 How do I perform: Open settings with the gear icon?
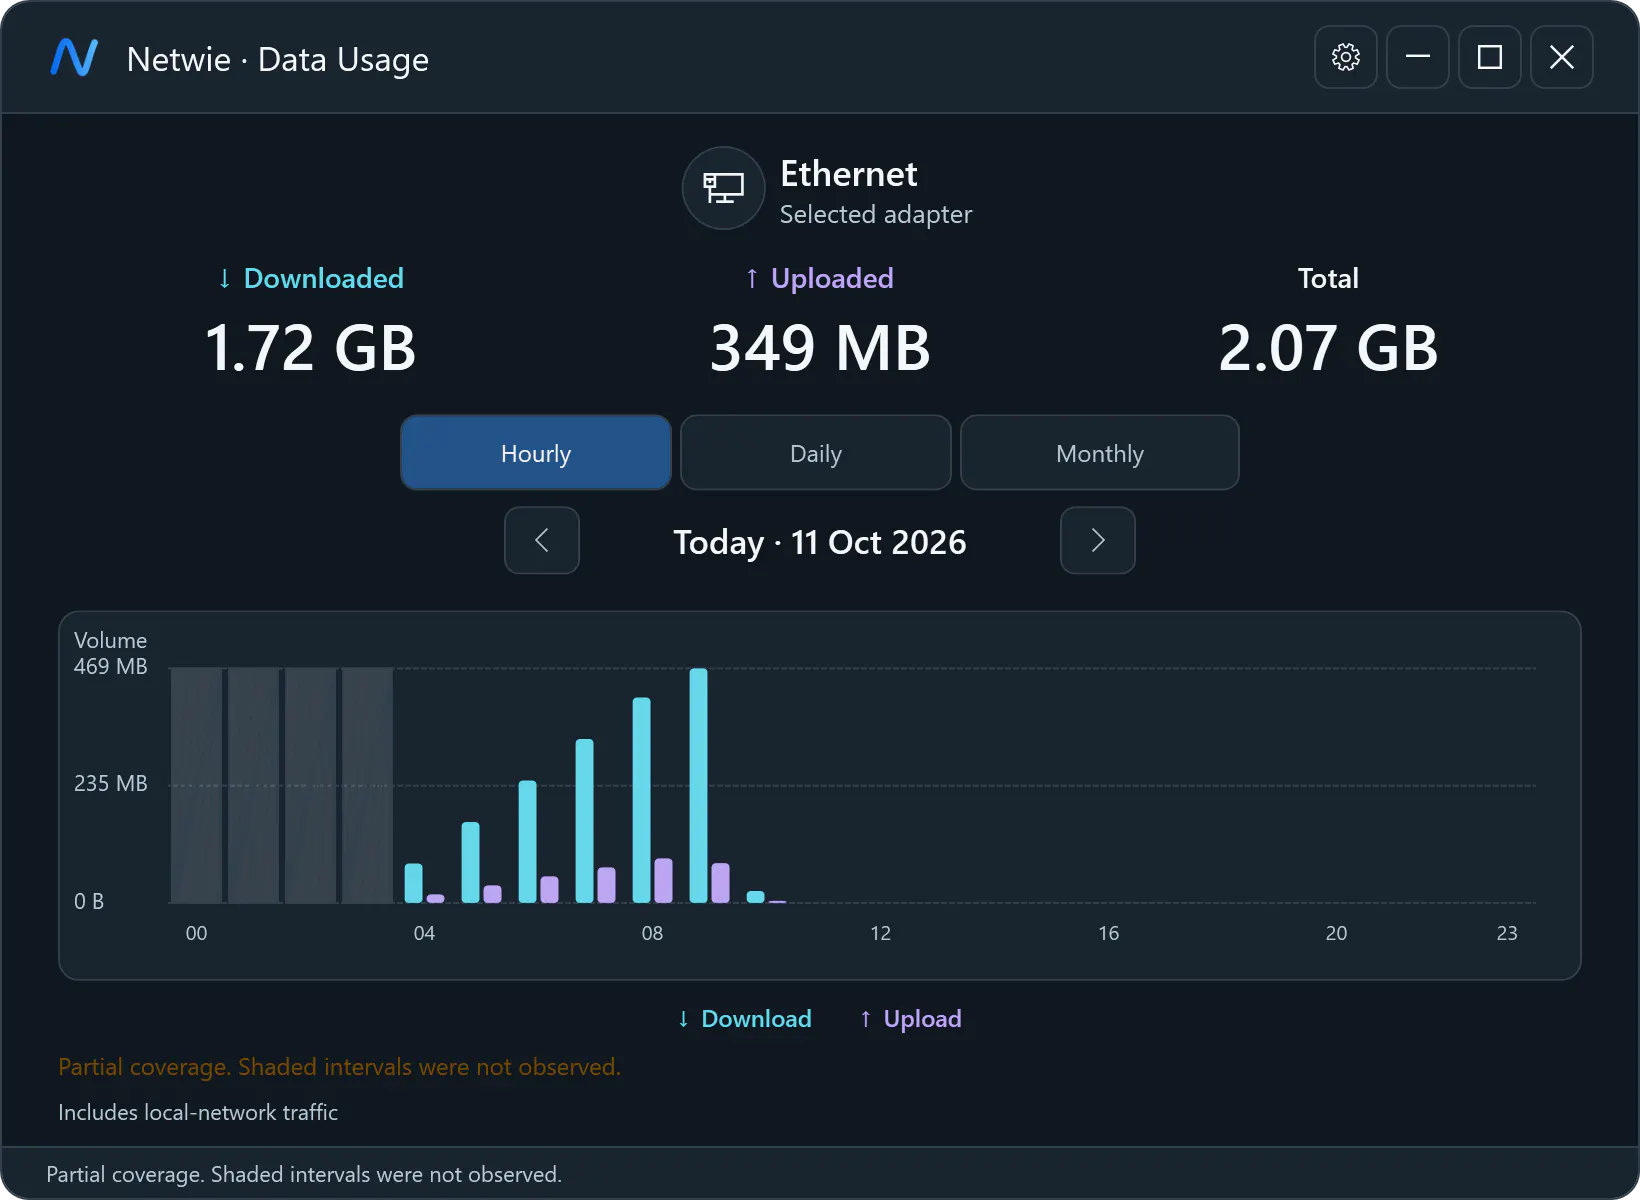pyautogui.click(x=1346, y=57)
